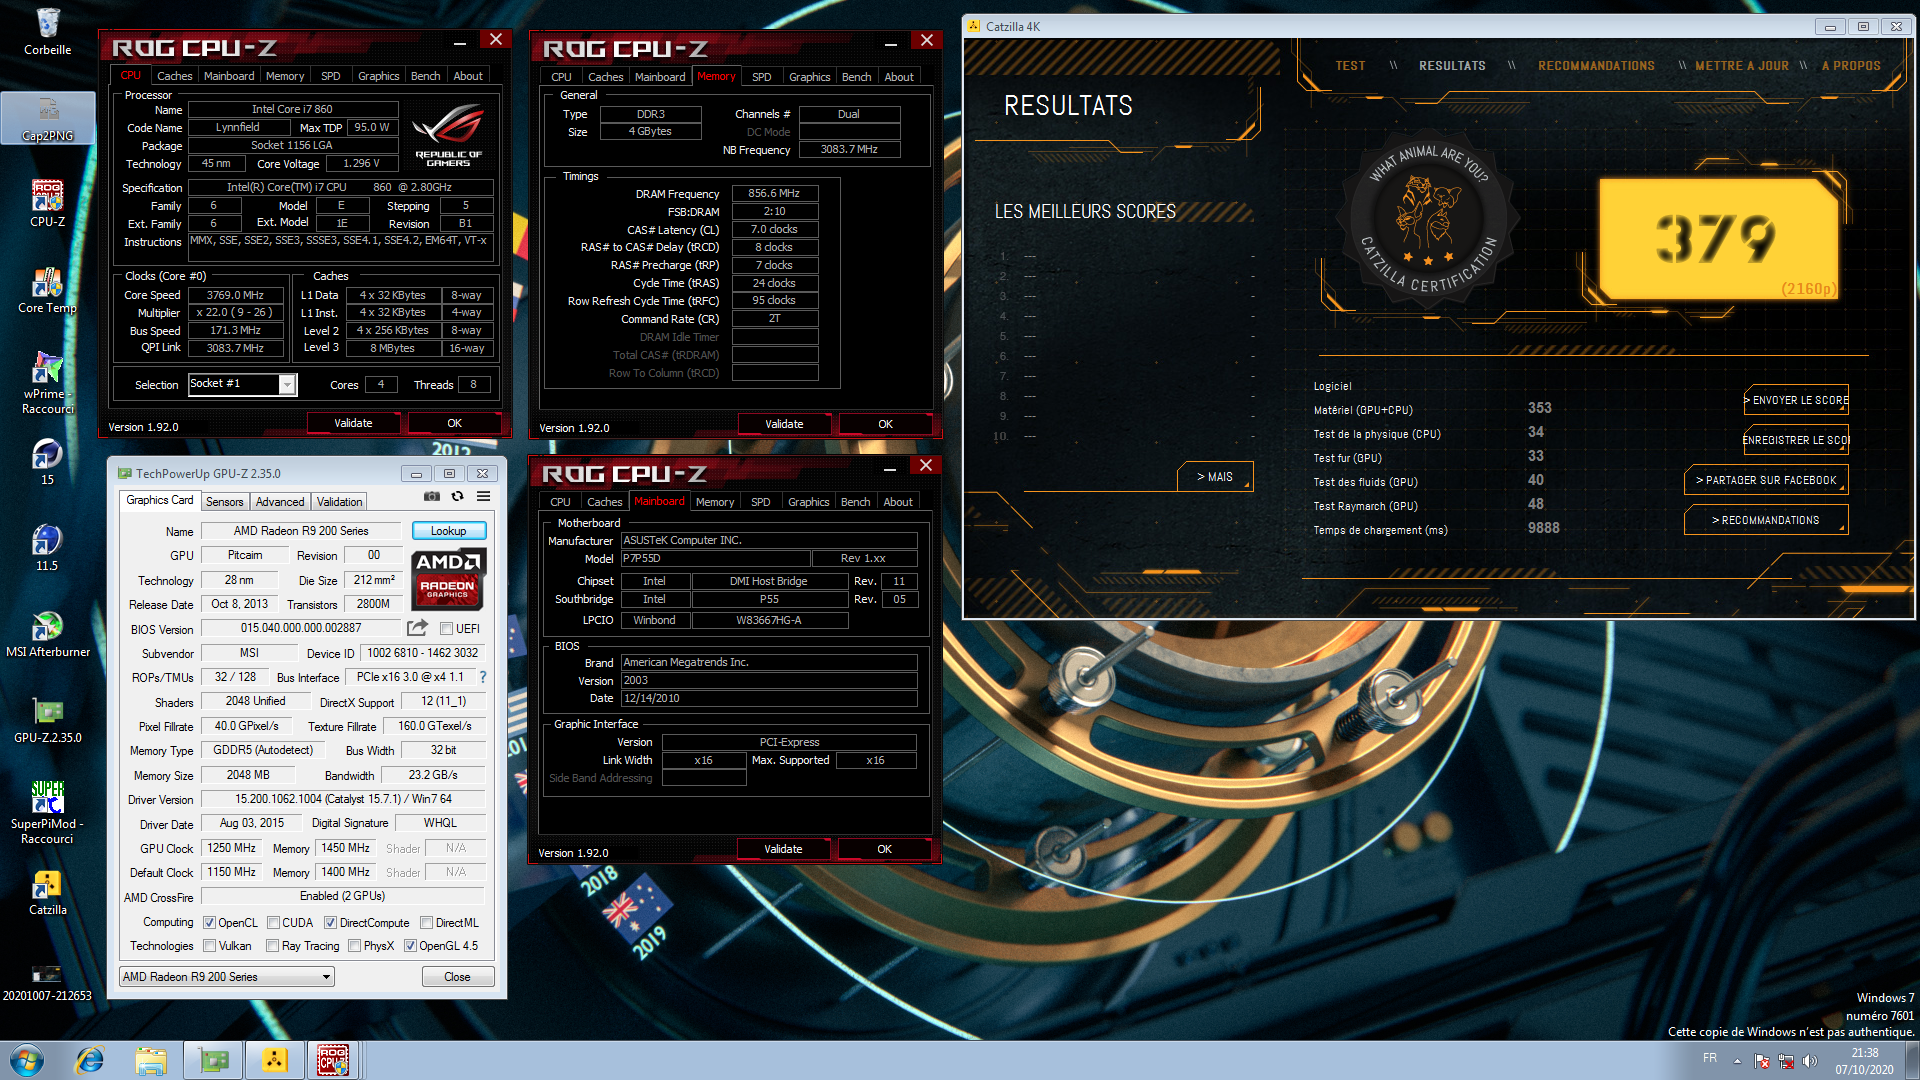This screenshot has height=1080, width=1920.
Task: Toggle the PhysX checkbox
Action: coord(354,946)
